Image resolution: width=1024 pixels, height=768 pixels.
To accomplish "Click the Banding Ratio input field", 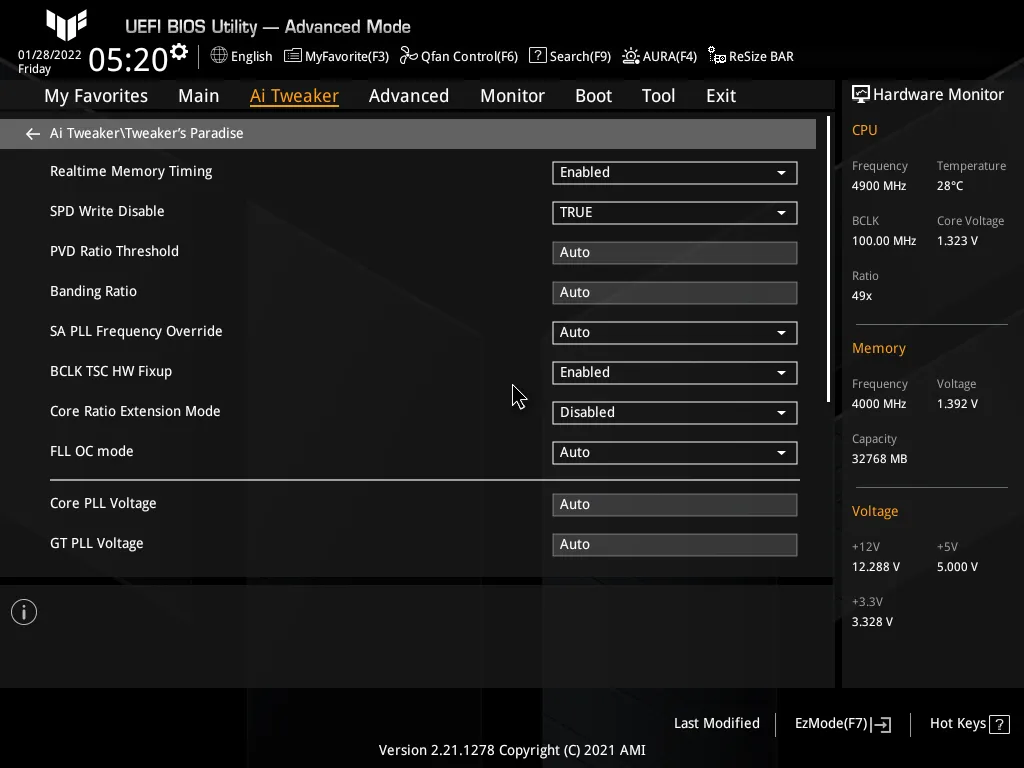I will [x=675, y=293].
